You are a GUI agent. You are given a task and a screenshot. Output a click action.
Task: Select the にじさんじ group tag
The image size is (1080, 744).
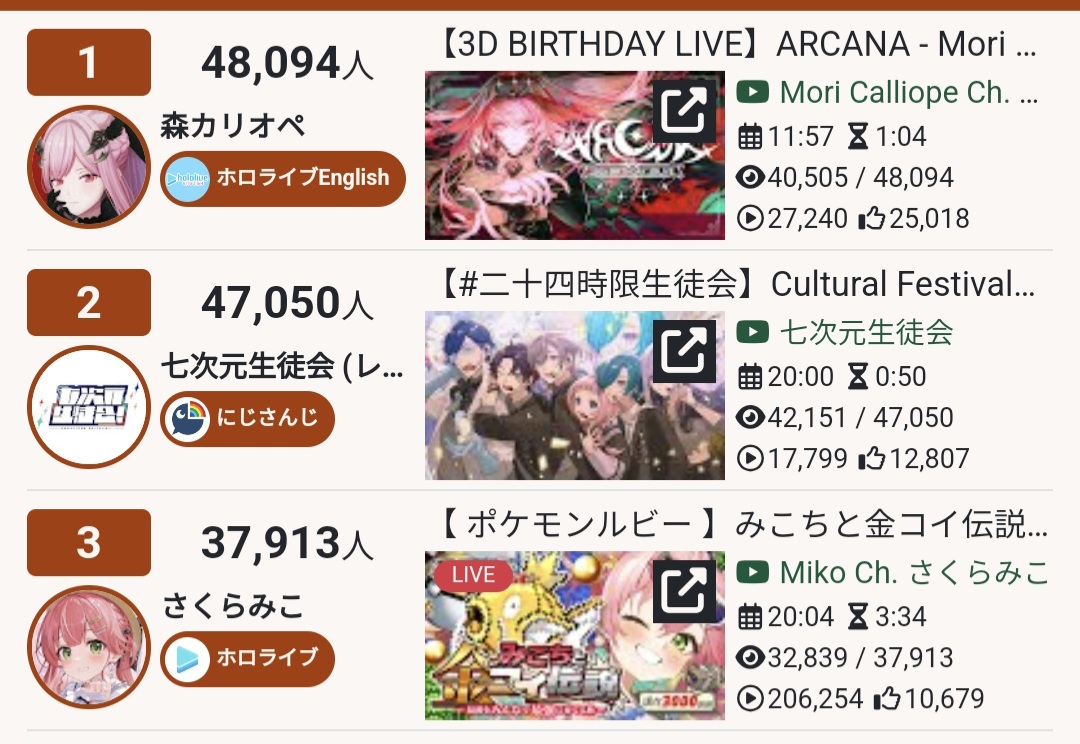tap(247, 418)
